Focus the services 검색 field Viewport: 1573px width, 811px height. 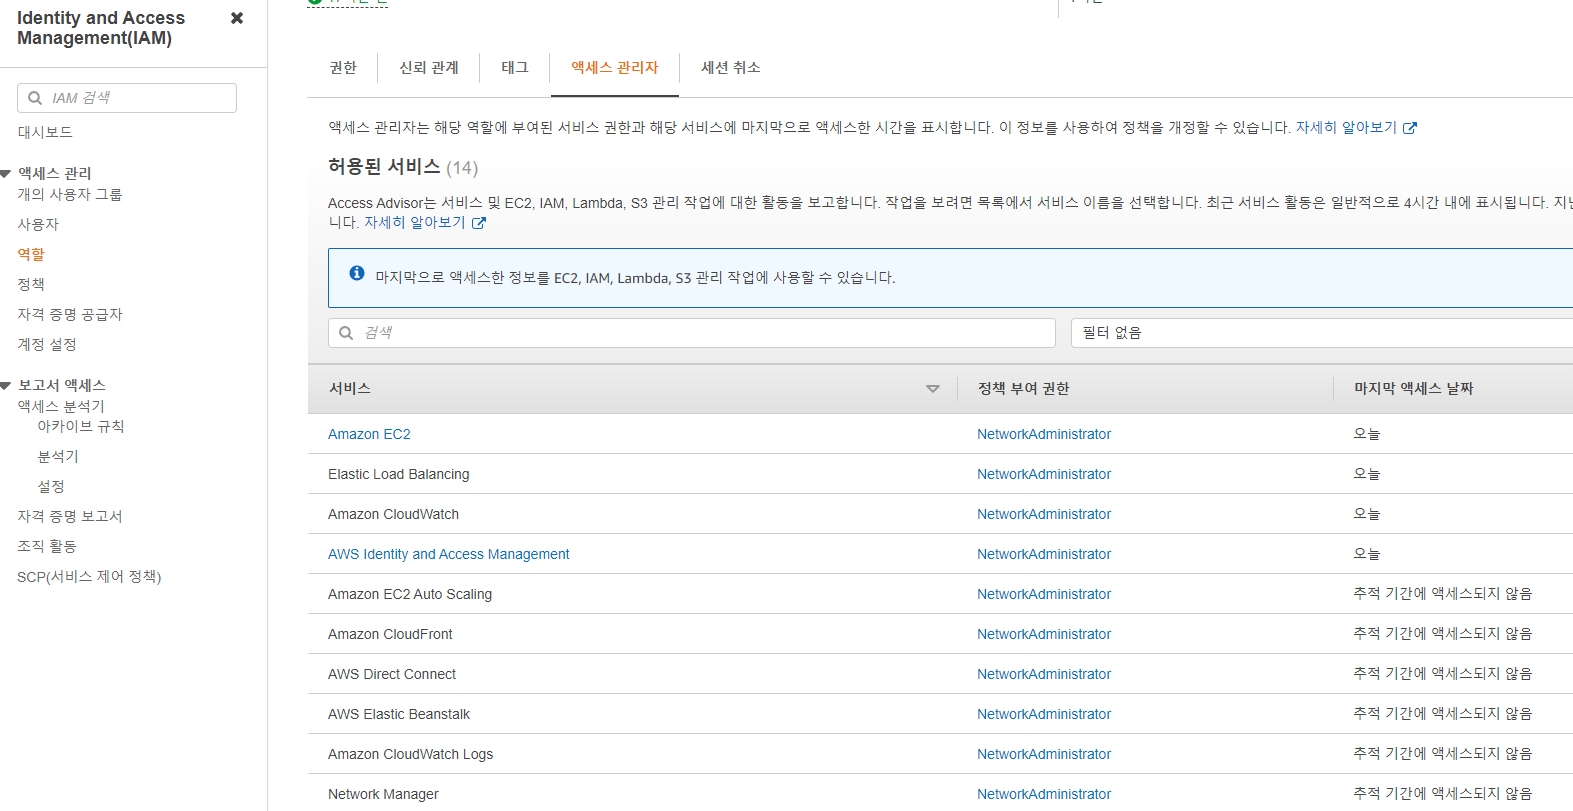coord(692,333)
